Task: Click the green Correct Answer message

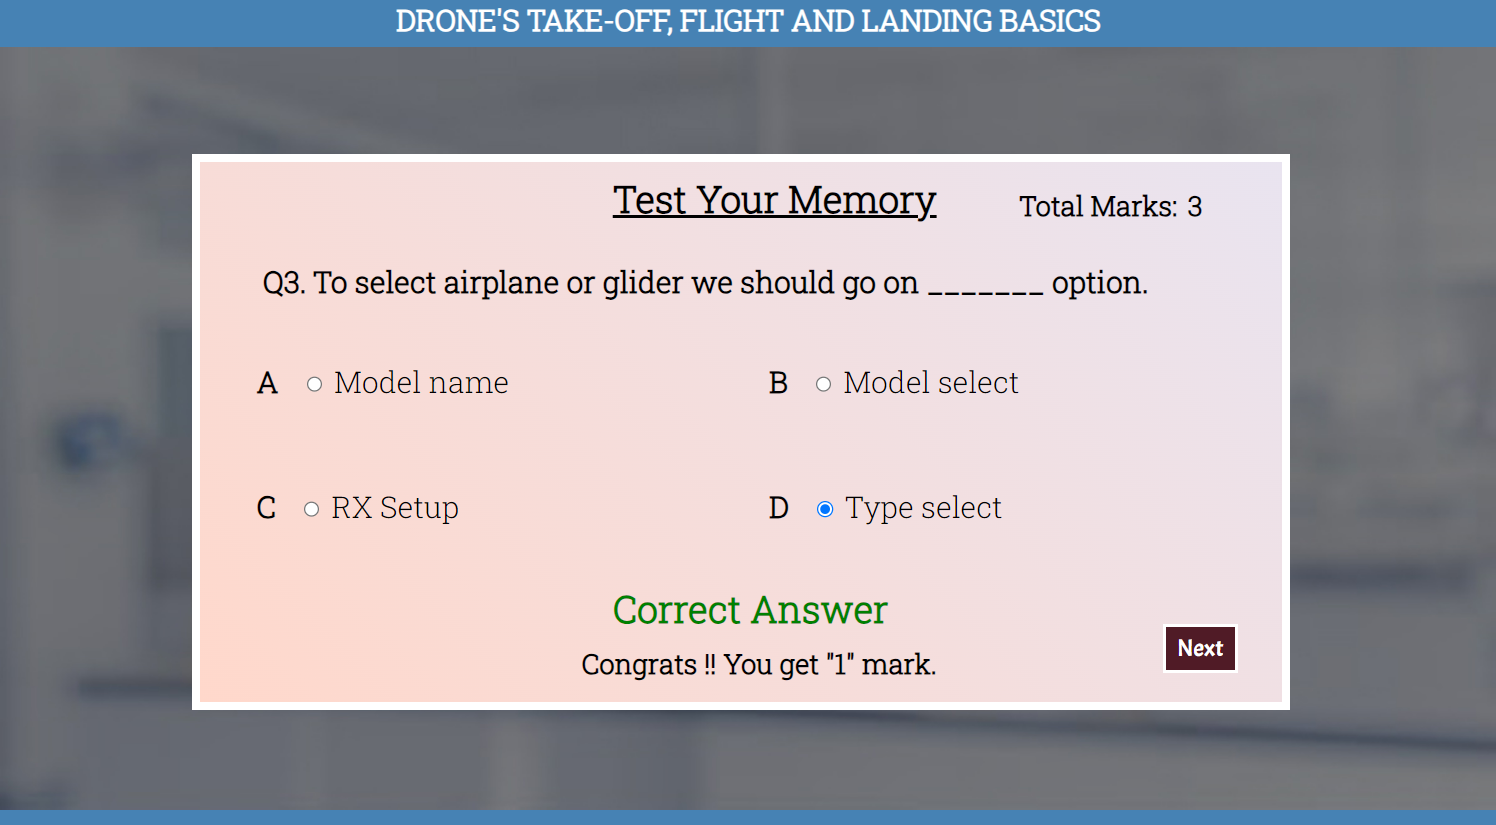Action: pyautogui.click(x=750, y=610)
